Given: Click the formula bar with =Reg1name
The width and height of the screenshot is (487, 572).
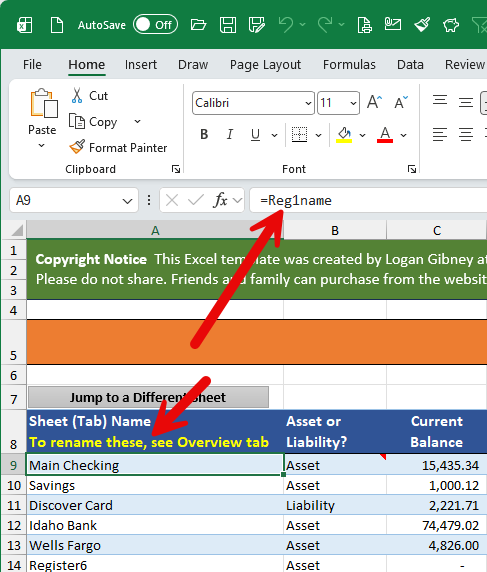Looking at the screenshot, I should pyautogui.click(x=368, y=200).
